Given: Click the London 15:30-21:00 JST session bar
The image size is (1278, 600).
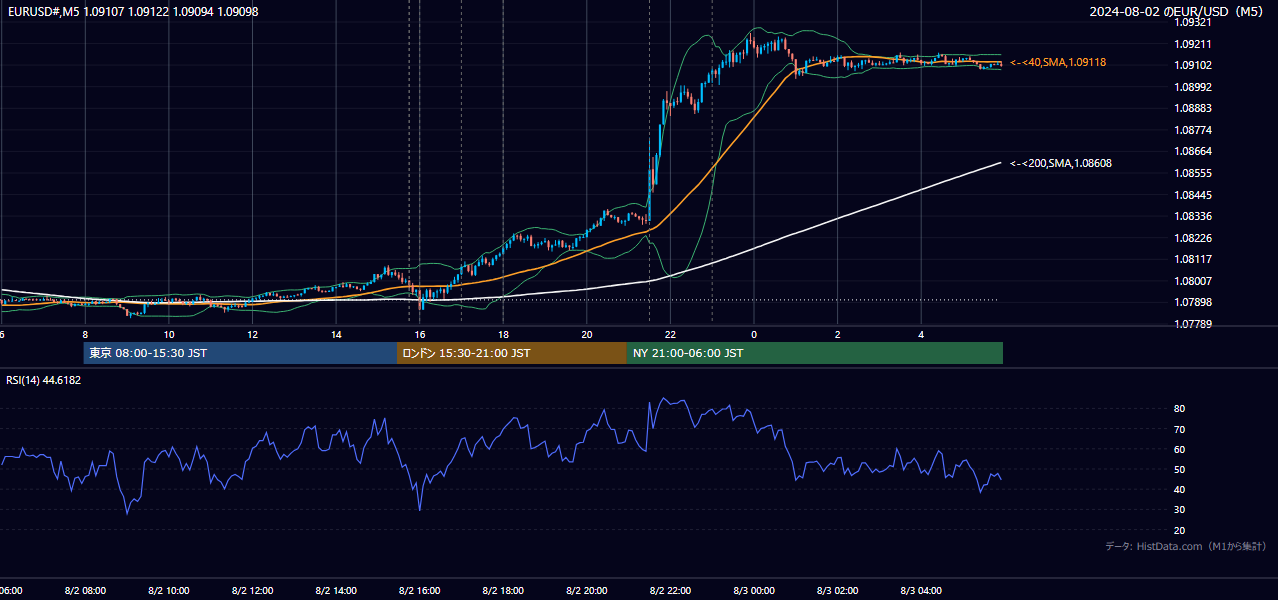Looking at the screenshot, I should [x=512, y=353].
